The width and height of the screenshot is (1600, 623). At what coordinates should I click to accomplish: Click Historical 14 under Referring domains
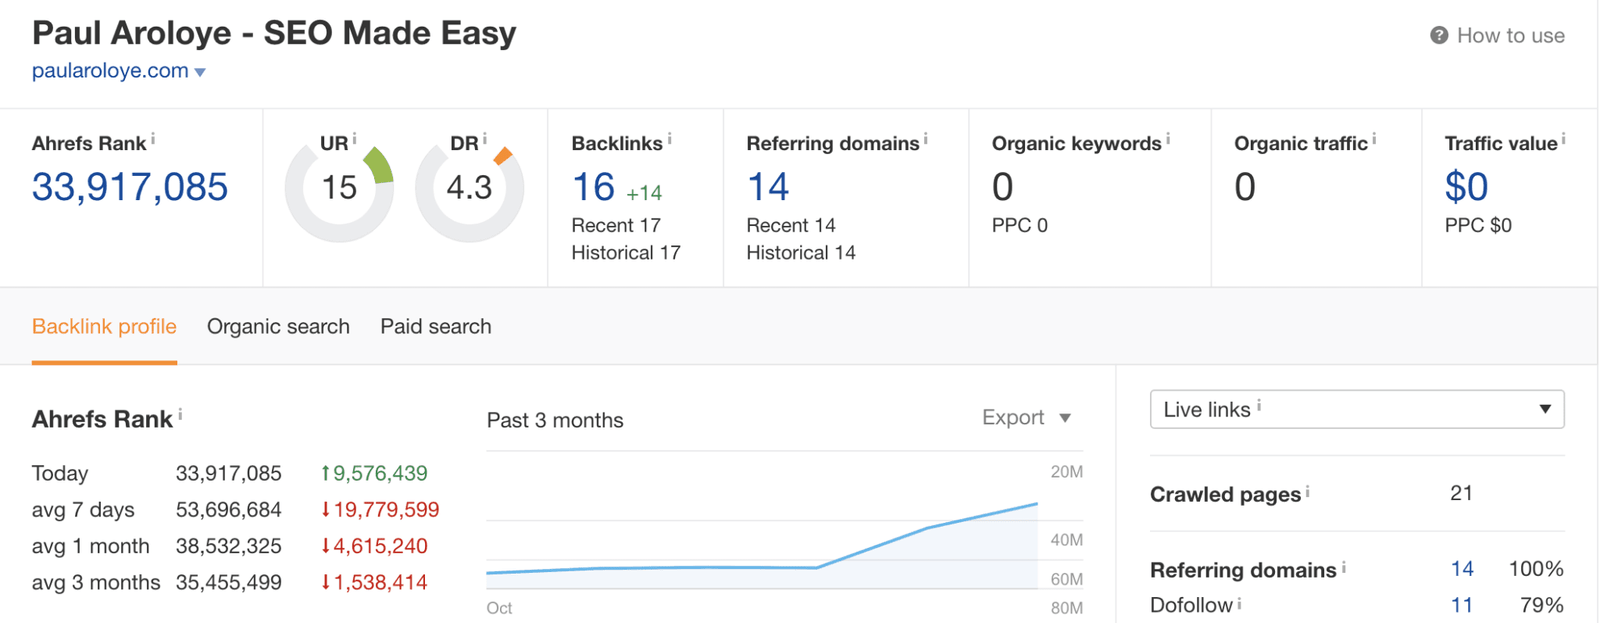[801, 253]
